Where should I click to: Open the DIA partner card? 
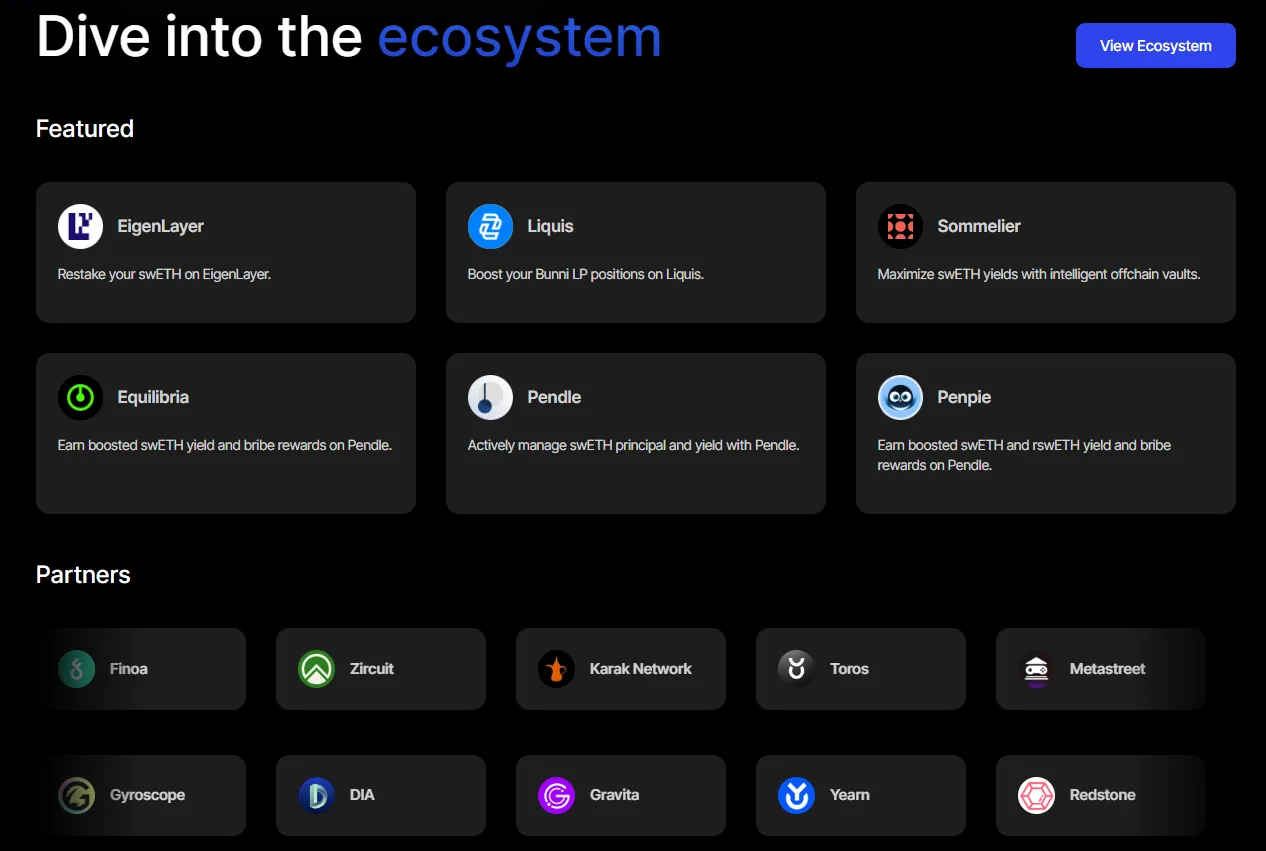coord(380,795)
